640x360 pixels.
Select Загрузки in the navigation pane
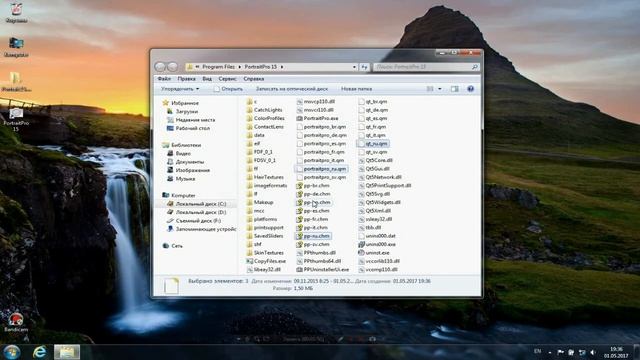(x=182, y=111)
